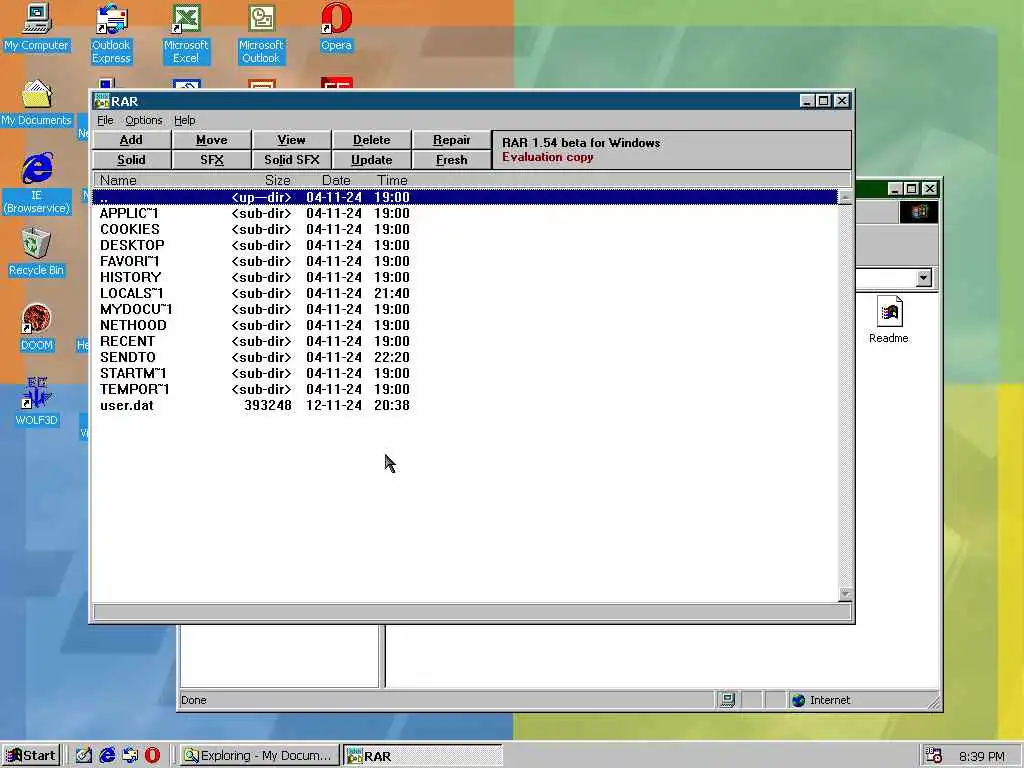Launch Opera browser desktop icon
The image size is (1024, 768).
[336, 28]
